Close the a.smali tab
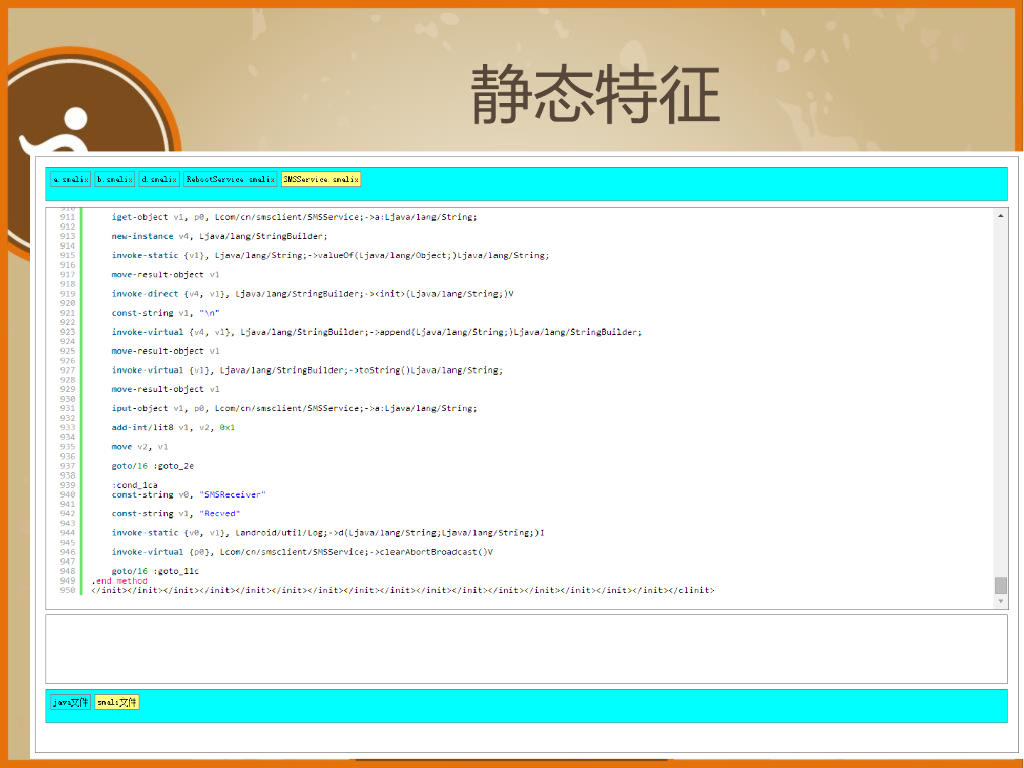Viewport: 1024px width, 768px height. 87,179
